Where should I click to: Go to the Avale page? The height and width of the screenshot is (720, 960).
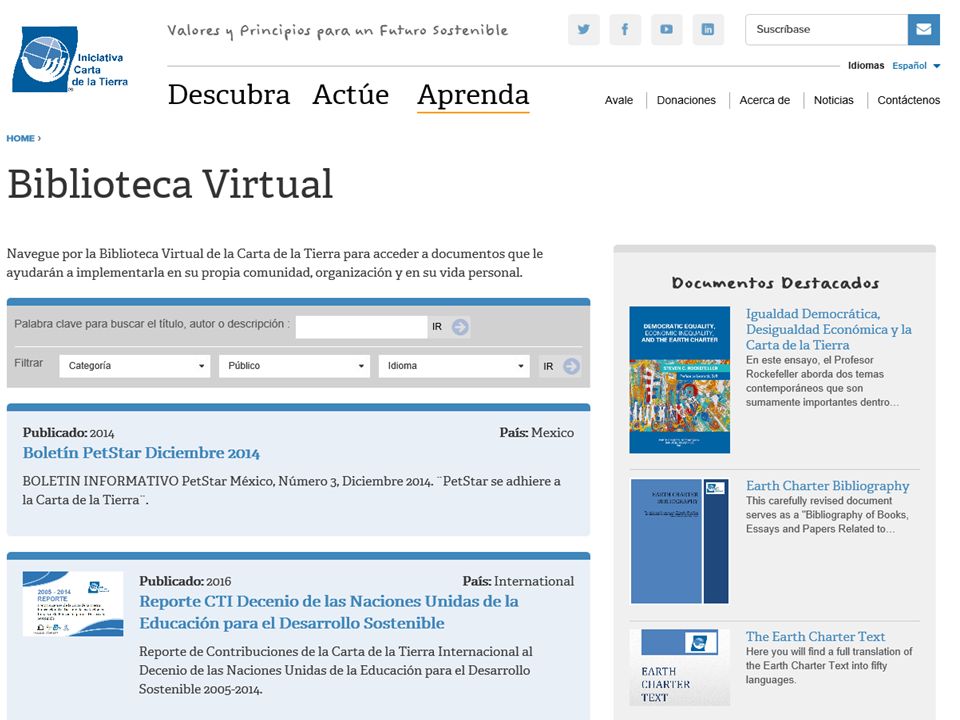point(619,100)
